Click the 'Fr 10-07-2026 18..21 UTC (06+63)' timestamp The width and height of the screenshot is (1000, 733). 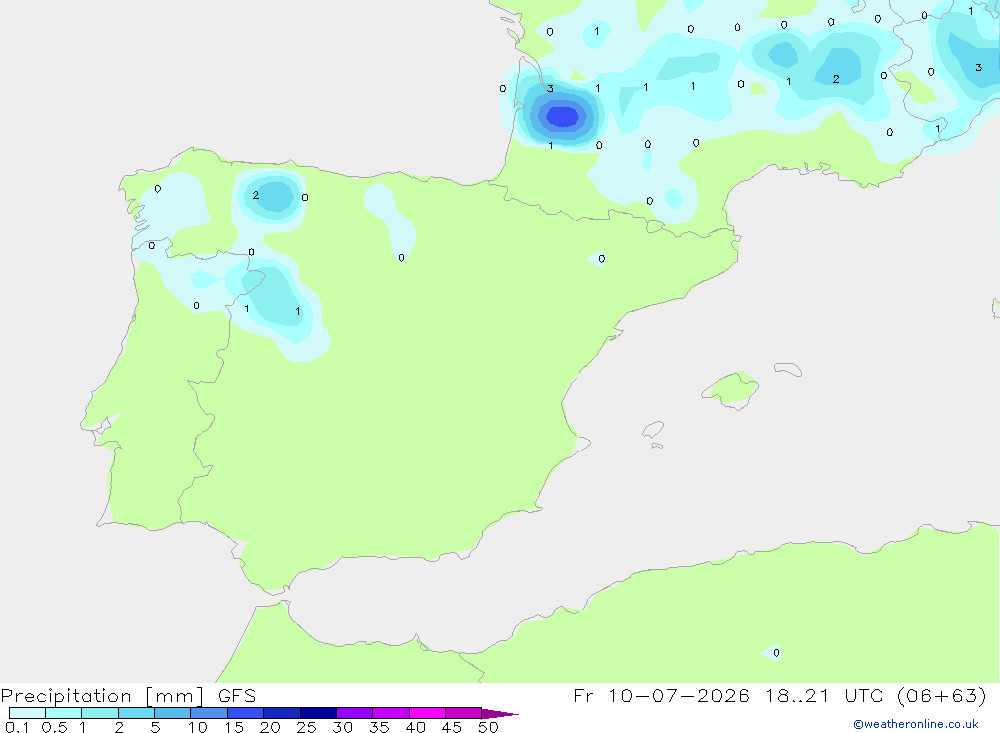point(779,695)
